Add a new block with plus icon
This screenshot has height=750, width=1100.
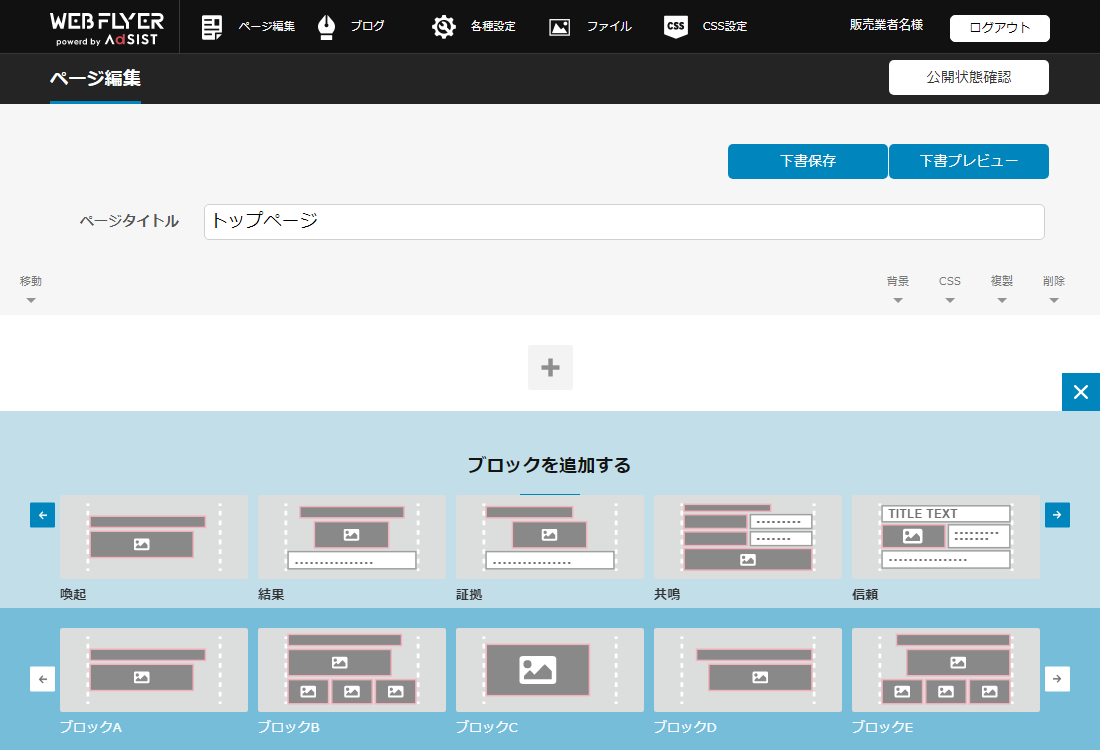point(550,367)
